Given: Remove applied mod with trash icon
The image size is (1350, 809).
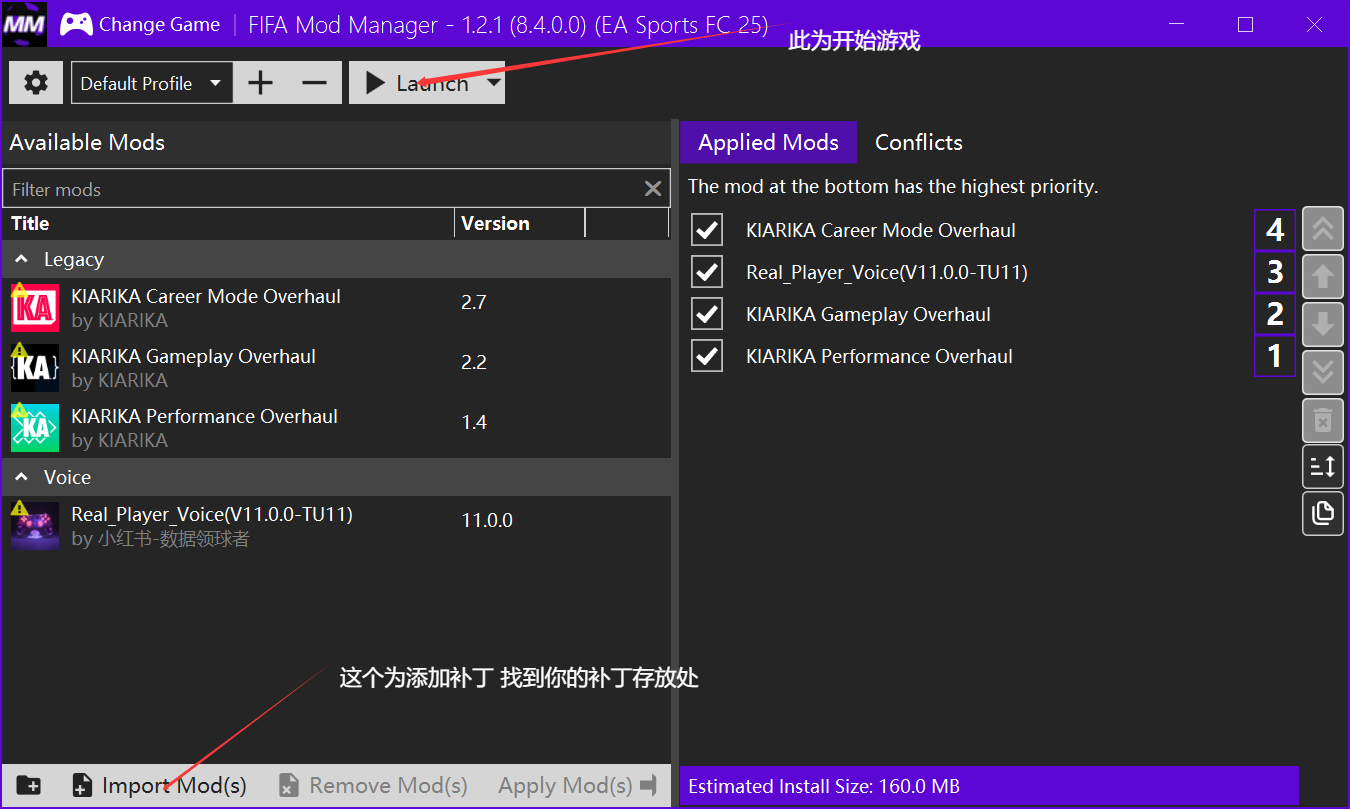Looking at the screenshot, I should 1322,419.
